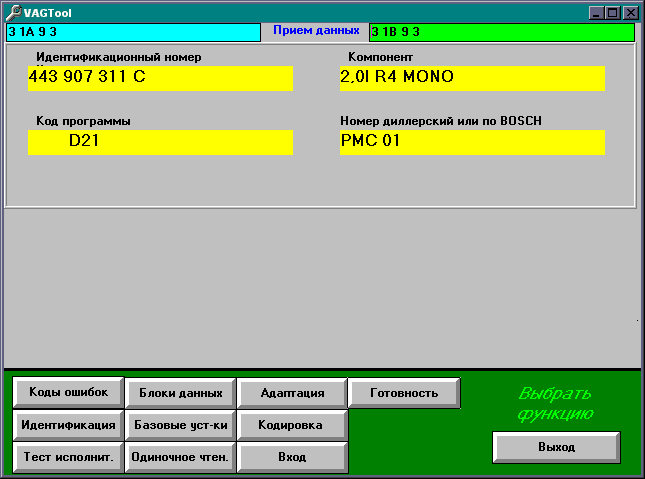Open the Кодировка coding function
Viewport: 645px width, 479px height.
point(292,425)
